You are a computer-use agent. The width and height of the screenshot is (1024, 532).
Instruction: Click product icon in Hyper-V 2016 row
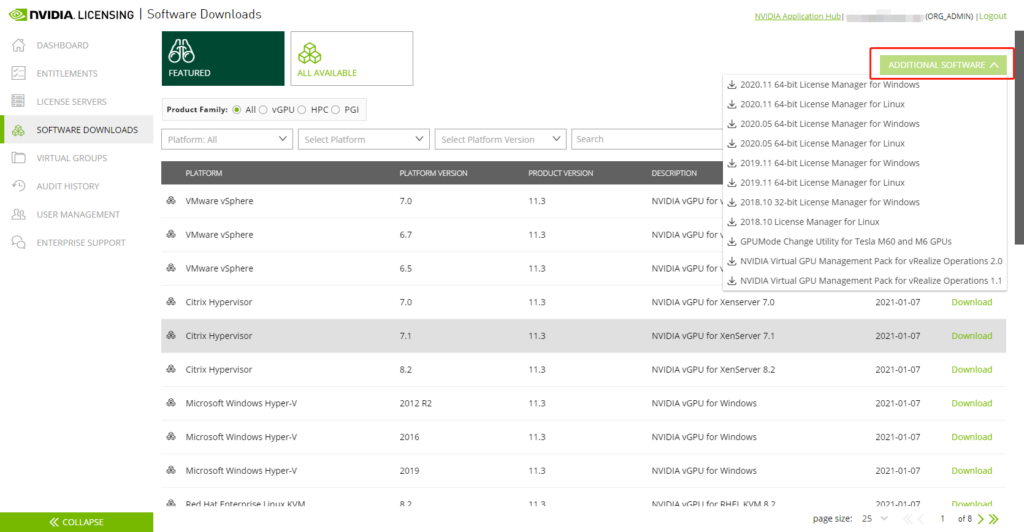pos(171,436)
